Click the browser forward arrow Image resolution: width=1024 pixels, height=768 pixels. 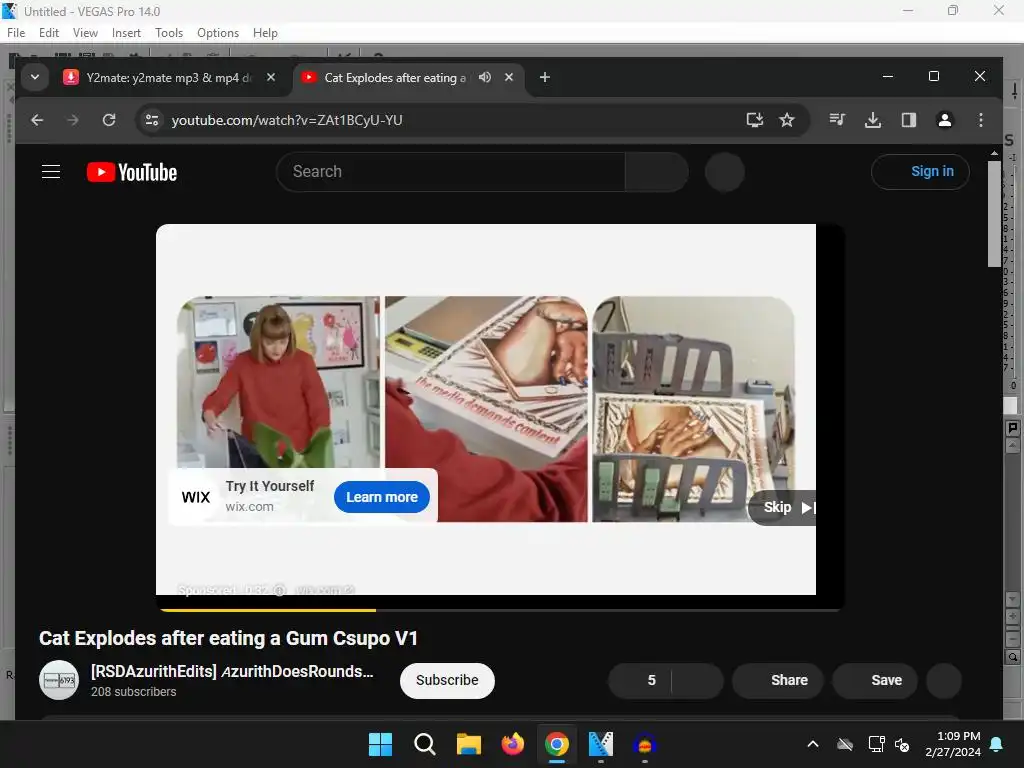pos(73,120)
